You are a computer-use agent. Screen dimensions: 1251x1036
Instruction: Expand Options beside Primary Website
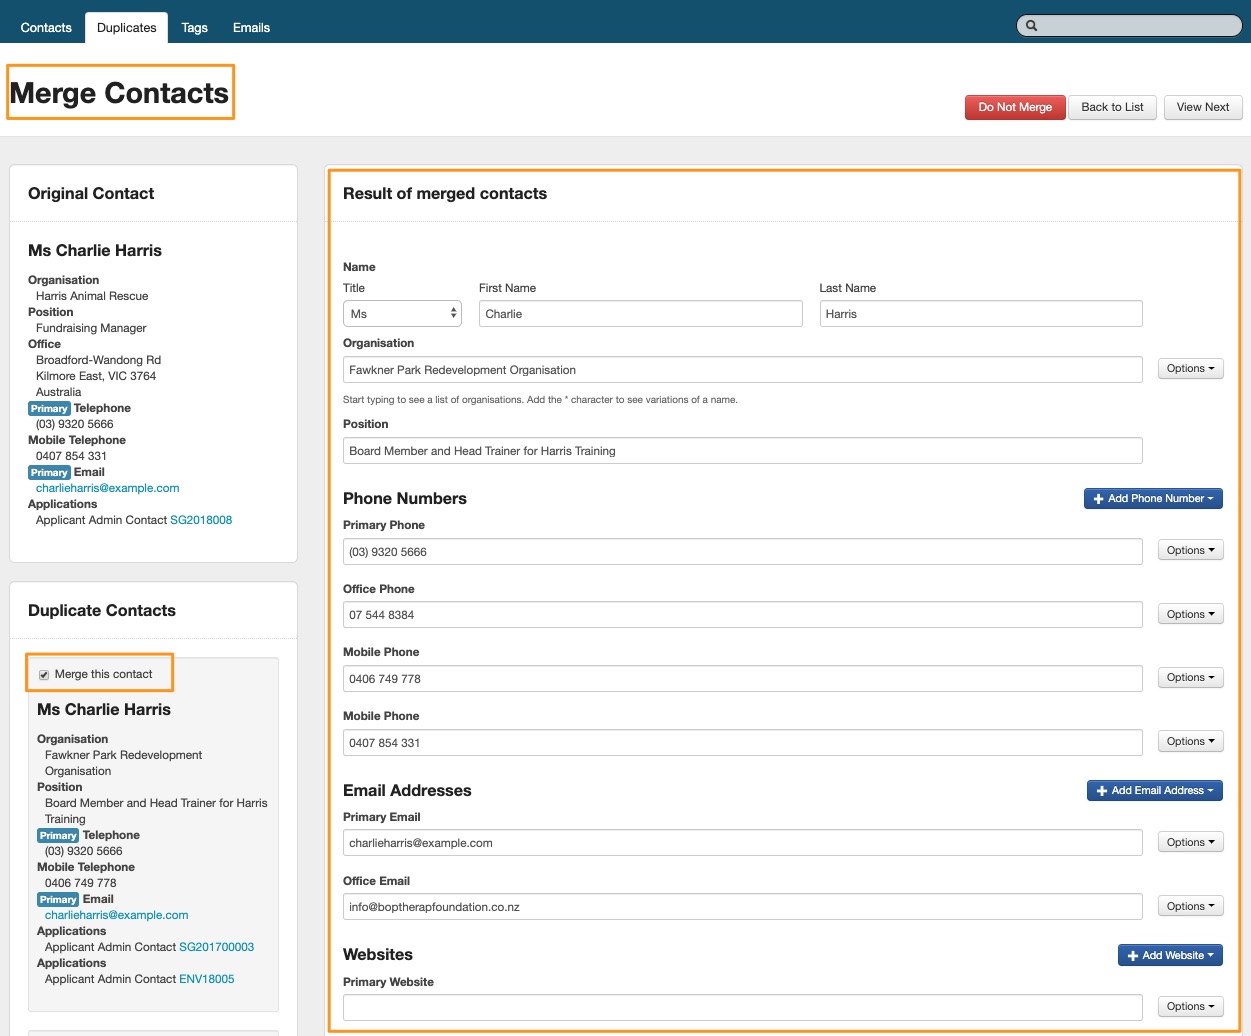[x=1190, y=1007]
